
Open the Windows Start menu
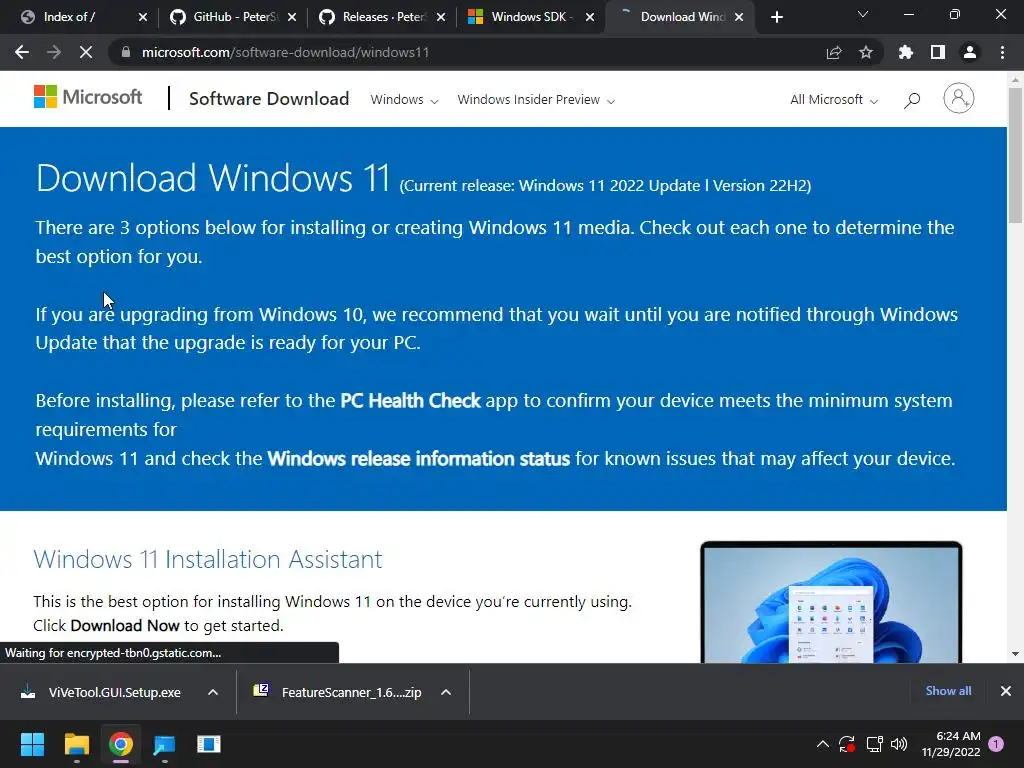pos(32,744)
